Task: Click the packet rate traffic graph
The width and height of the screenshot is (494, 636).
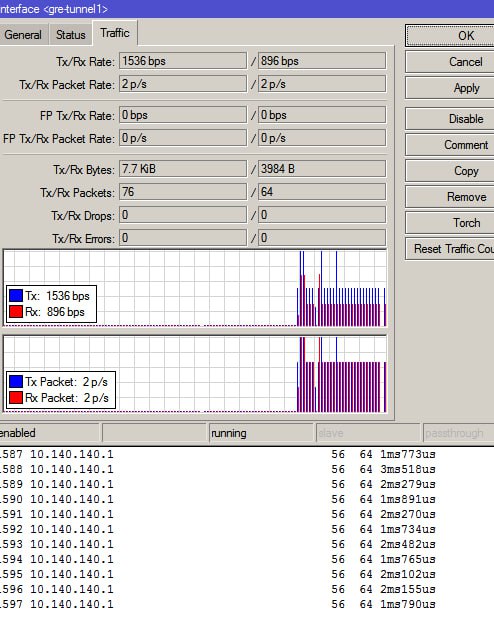Action: tap(195, 374)
